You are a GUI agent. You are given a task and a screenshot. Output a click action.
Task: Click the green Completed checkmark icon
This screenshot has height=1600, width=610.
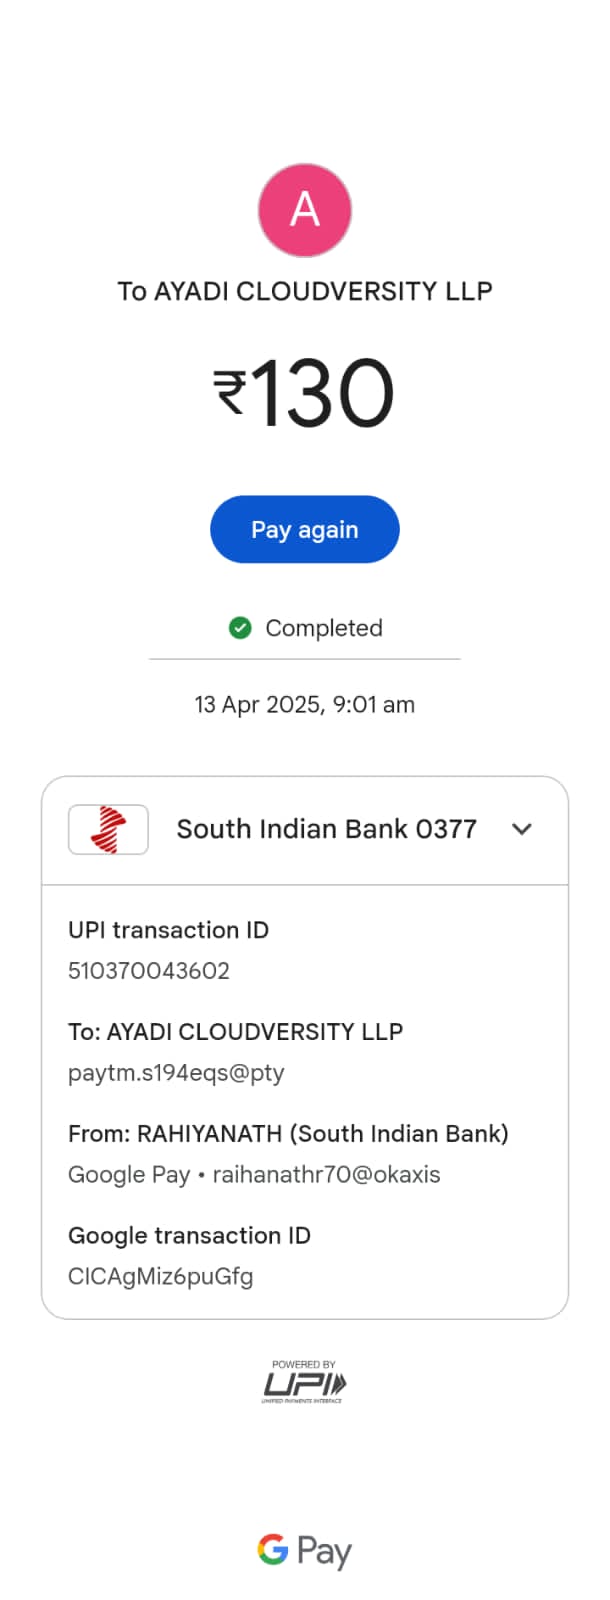[240, 628]
